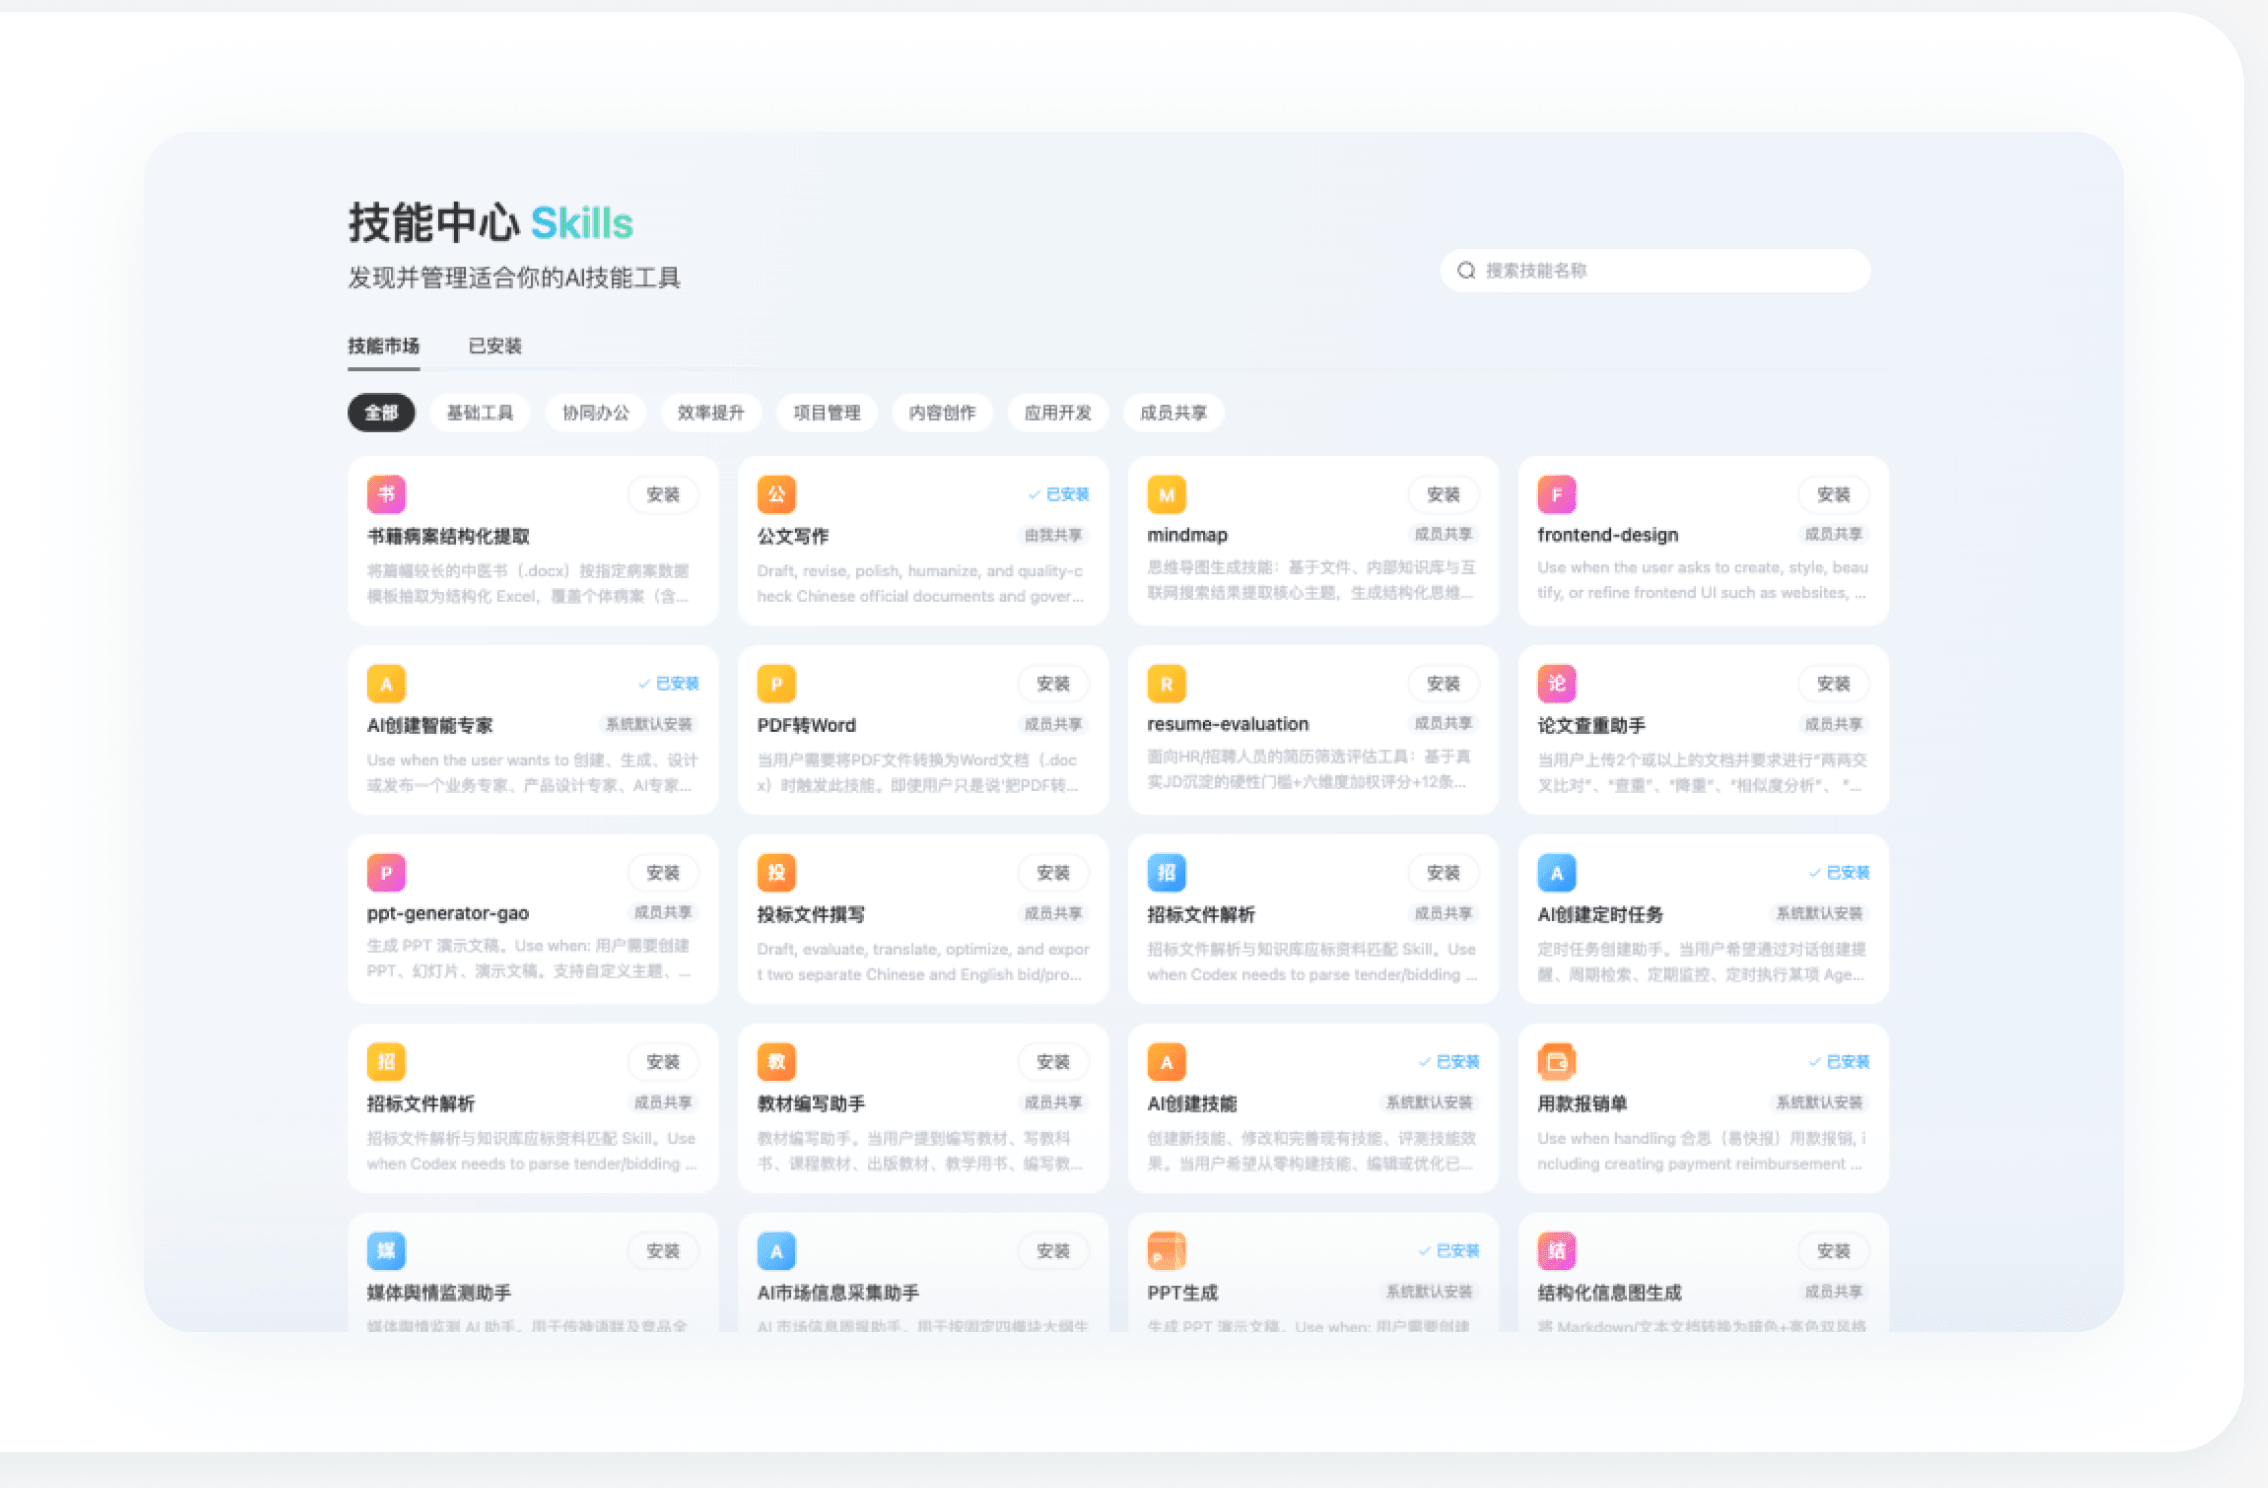Click the search magnifier icon
This screenshot has width=2268, height=1488.
coord(1466,271)
